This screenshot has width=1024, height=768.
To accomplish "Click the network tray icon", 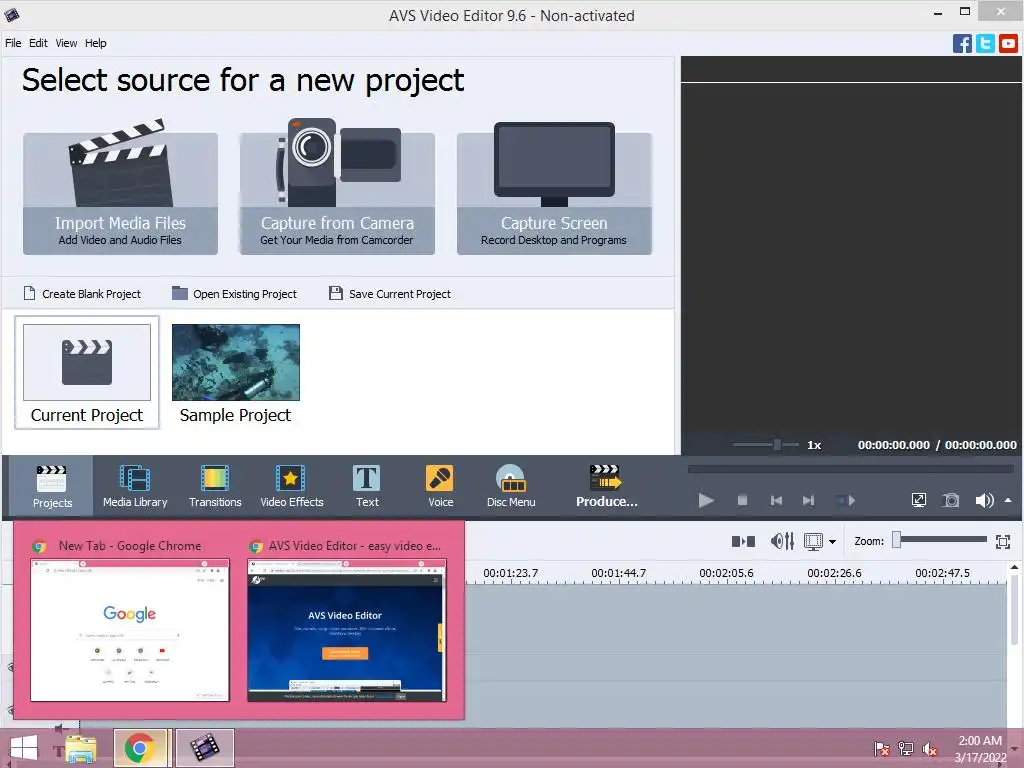I will click(x=906, y=748).
